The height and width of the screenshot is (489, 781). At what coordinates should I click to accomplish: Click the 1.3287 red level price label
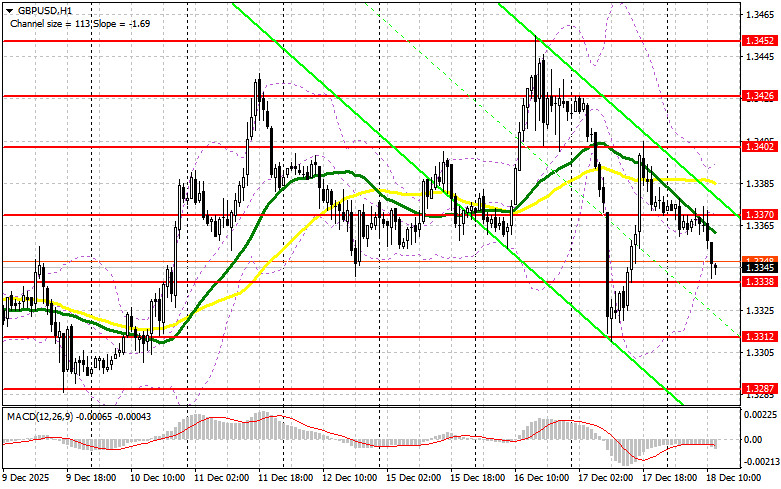(760, 388)
